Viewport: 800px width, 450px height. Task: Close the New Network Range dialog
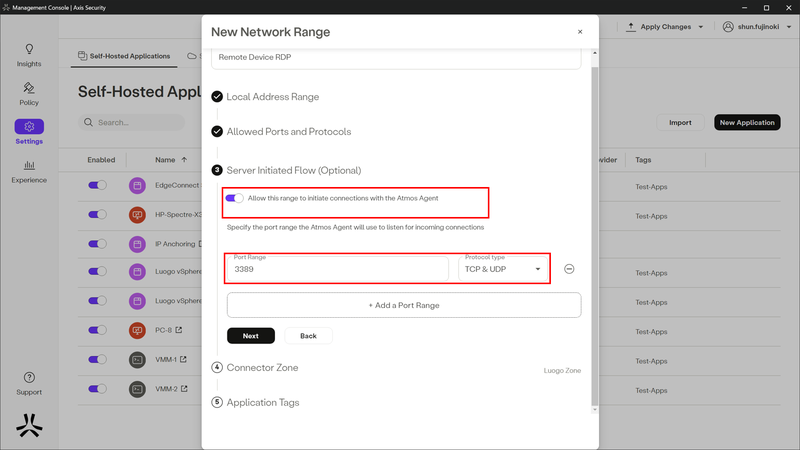pyautogui.click(x=580, y=32)
